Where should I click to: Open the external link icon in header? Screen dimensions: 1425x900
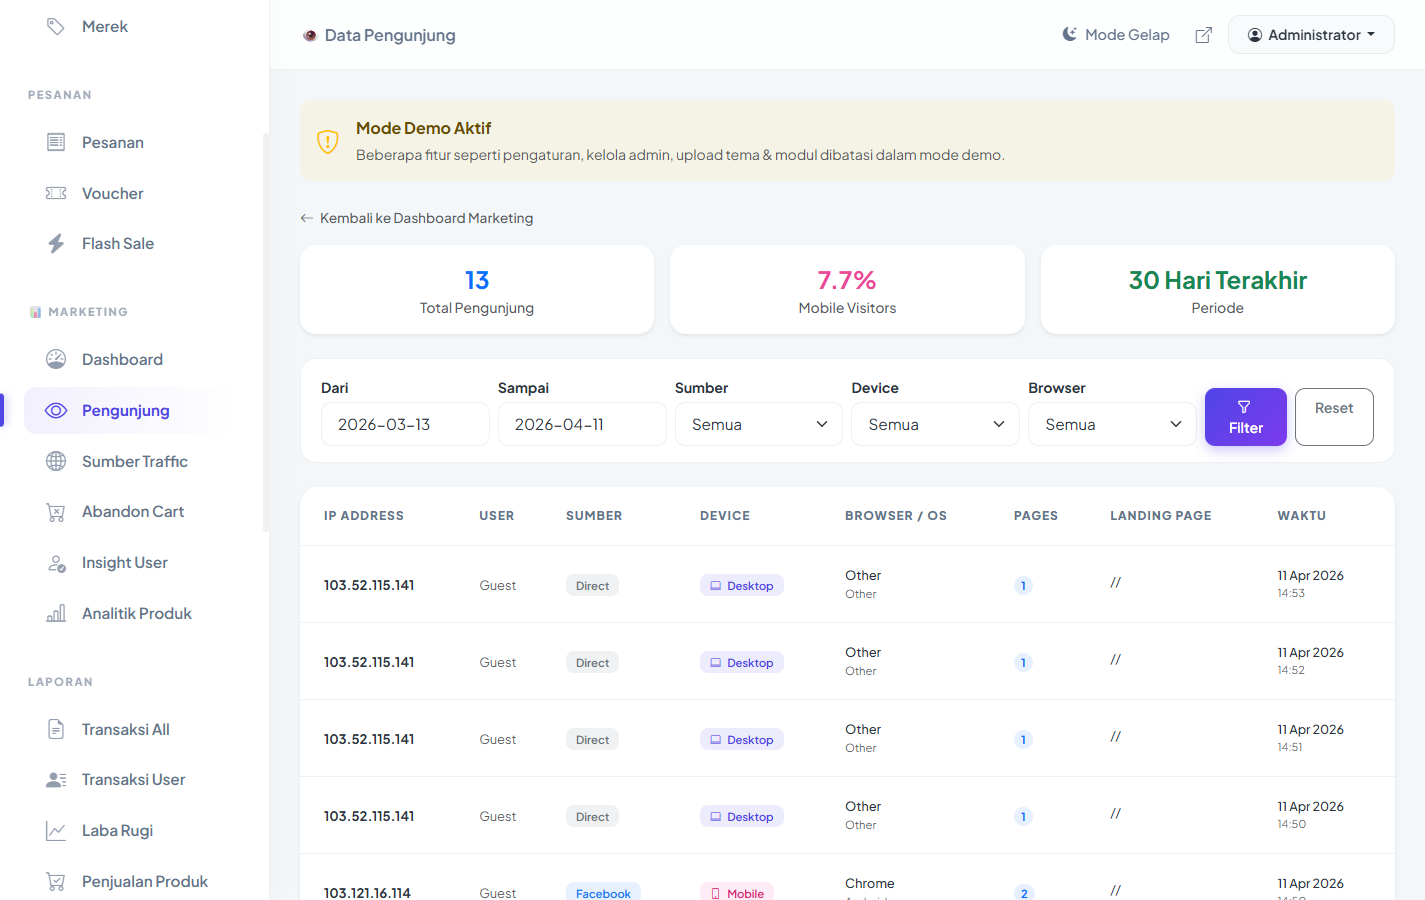1204,35
